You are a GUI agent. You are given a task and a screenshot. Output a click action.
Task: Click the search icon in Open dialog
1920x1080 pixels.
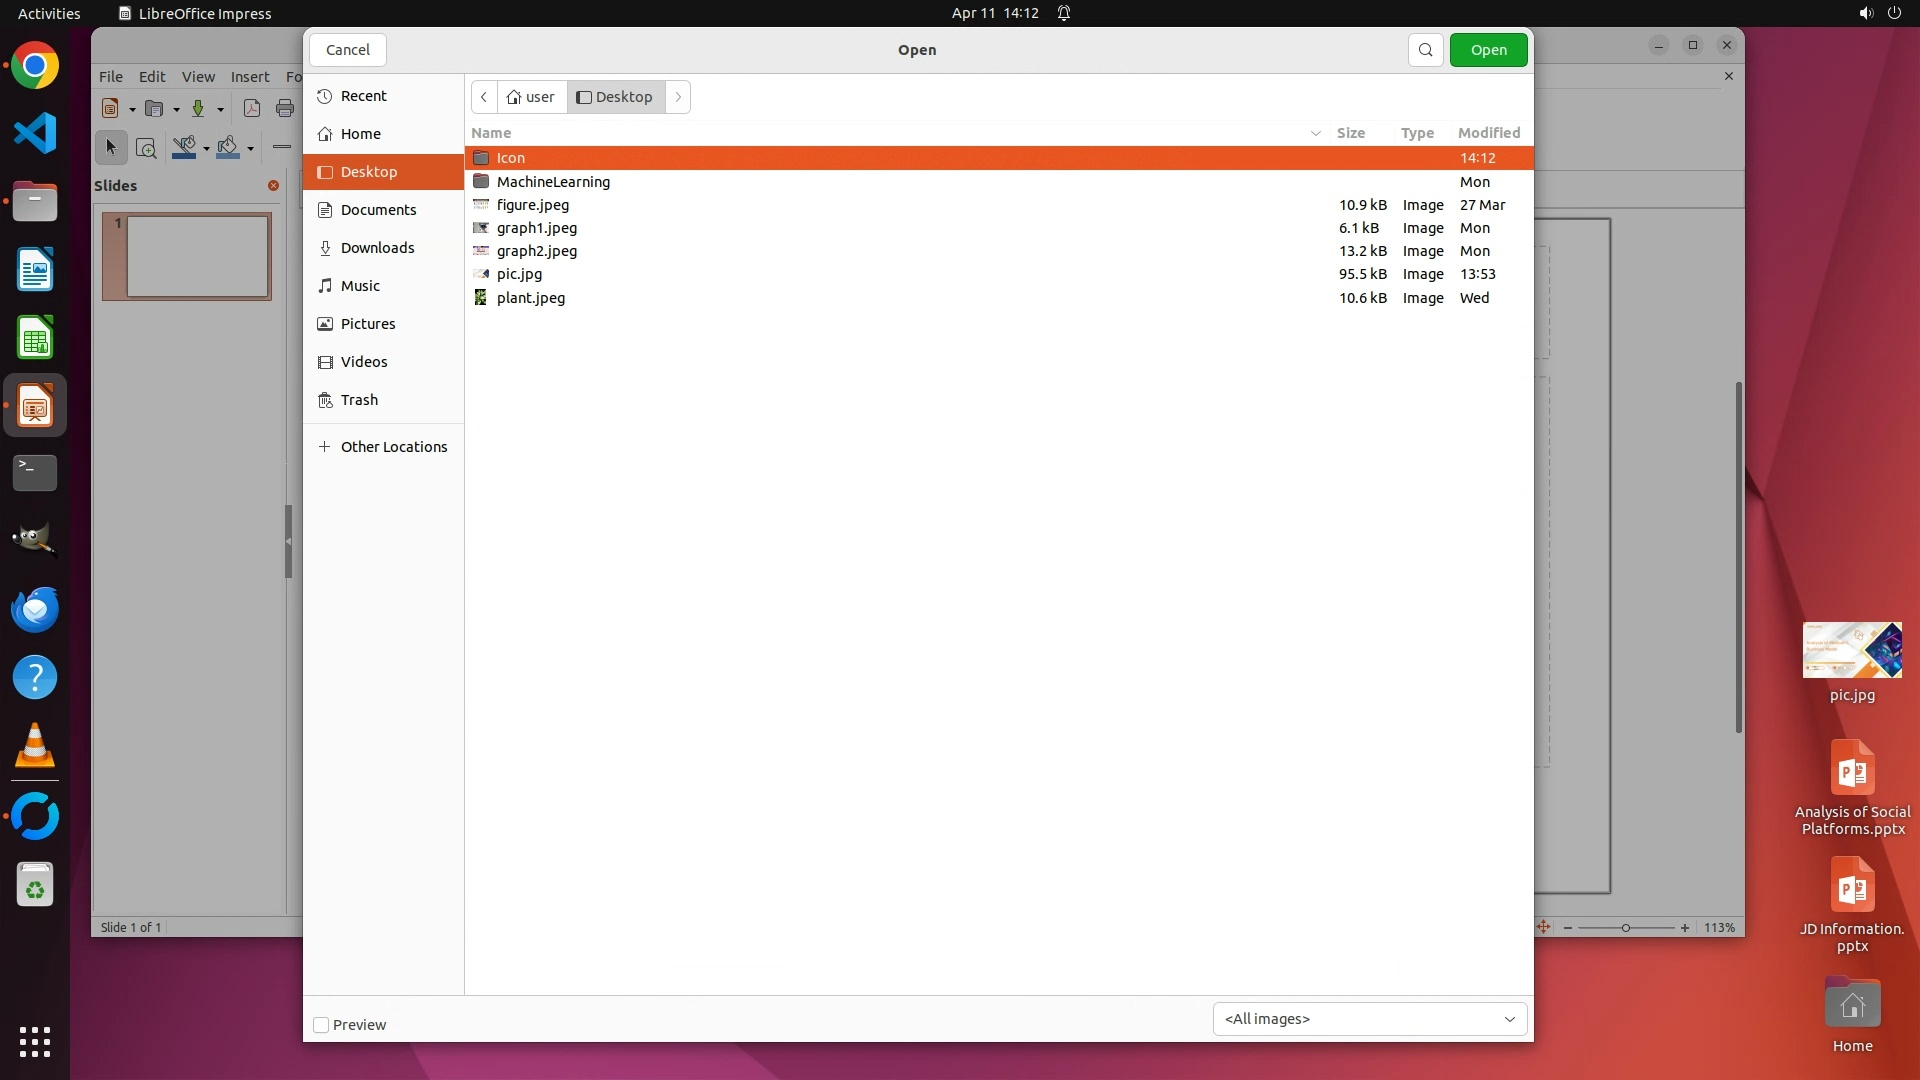[x=1425, y=50]
